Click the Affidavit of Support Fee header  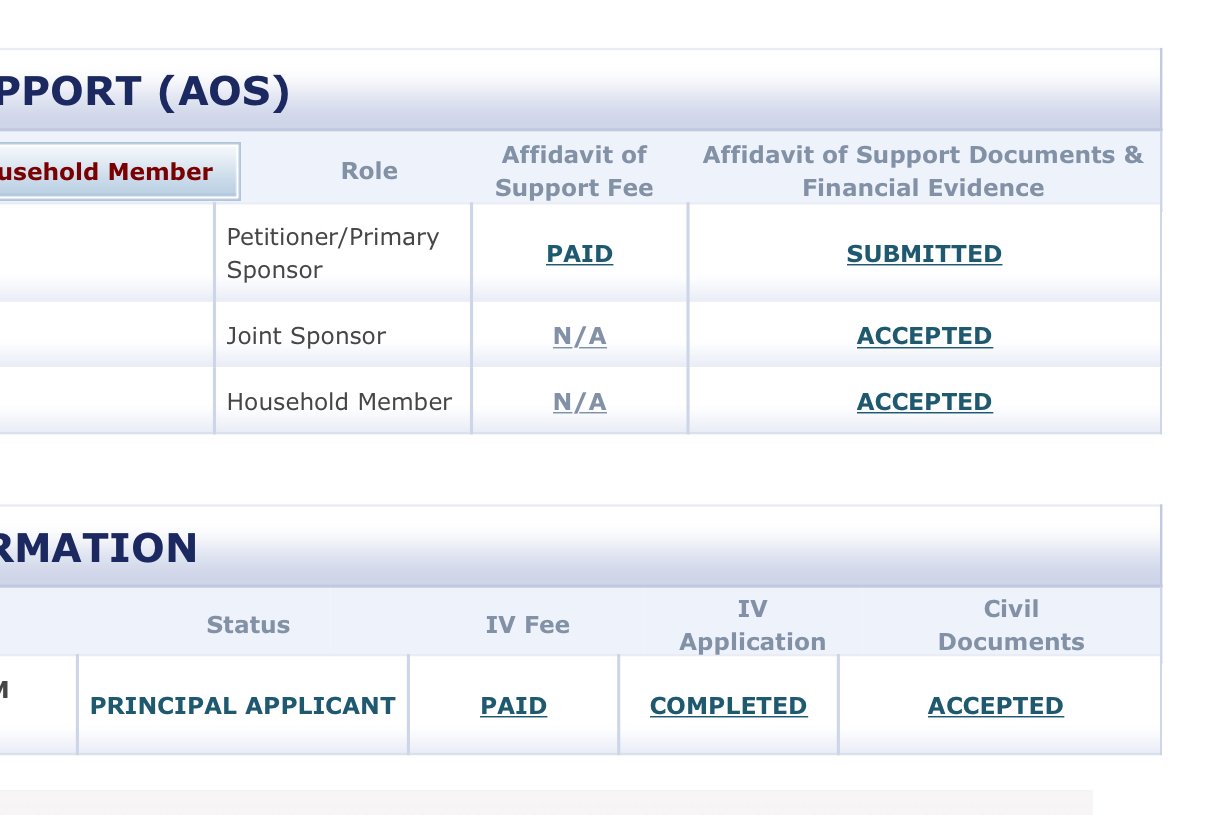click(574, 171)
